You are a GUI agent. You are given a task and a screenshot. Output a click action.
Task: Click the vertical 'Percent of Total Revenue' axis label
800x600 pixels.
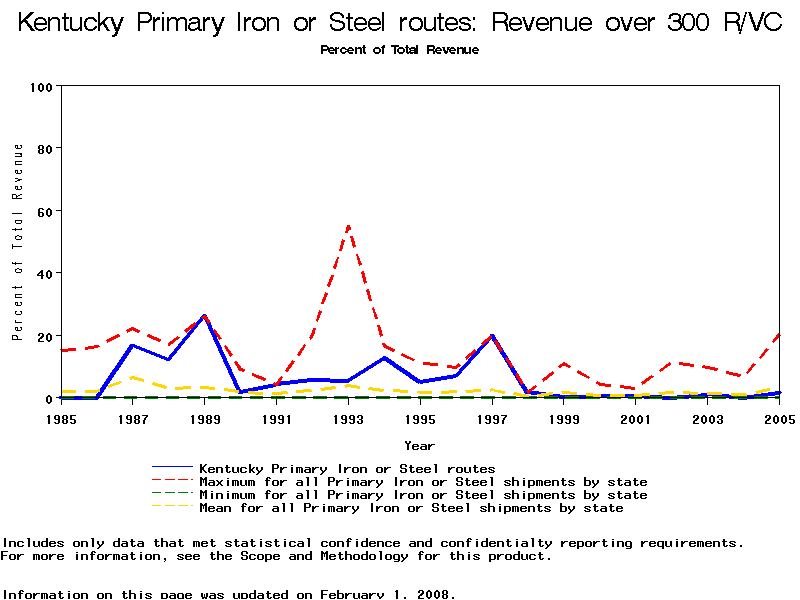tap(18, 242)
